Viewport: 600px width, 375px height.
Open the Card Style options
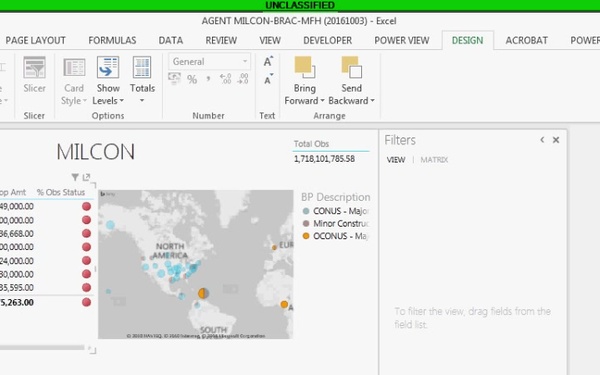pos(74,81)
